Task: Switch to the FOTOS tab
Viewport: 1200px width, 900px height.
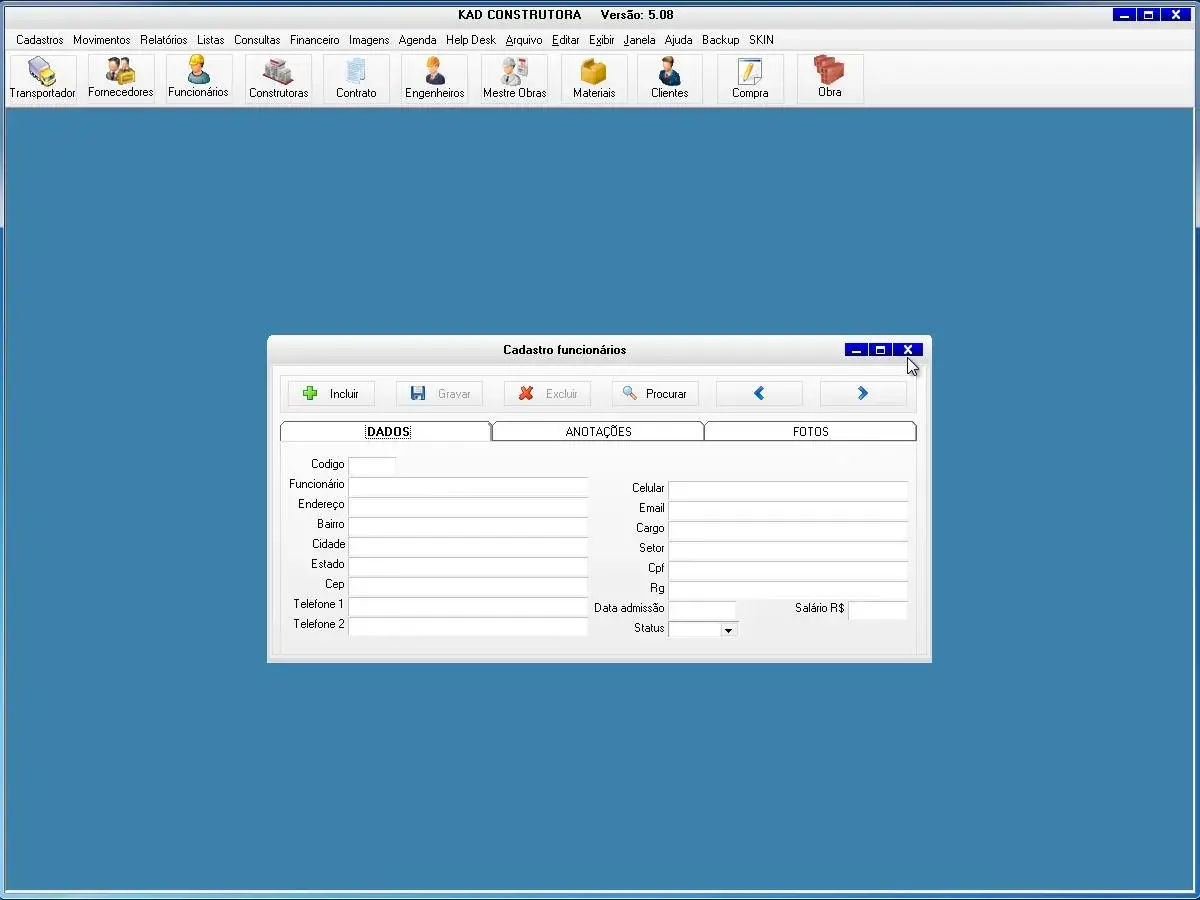Action: click(810, 432)
